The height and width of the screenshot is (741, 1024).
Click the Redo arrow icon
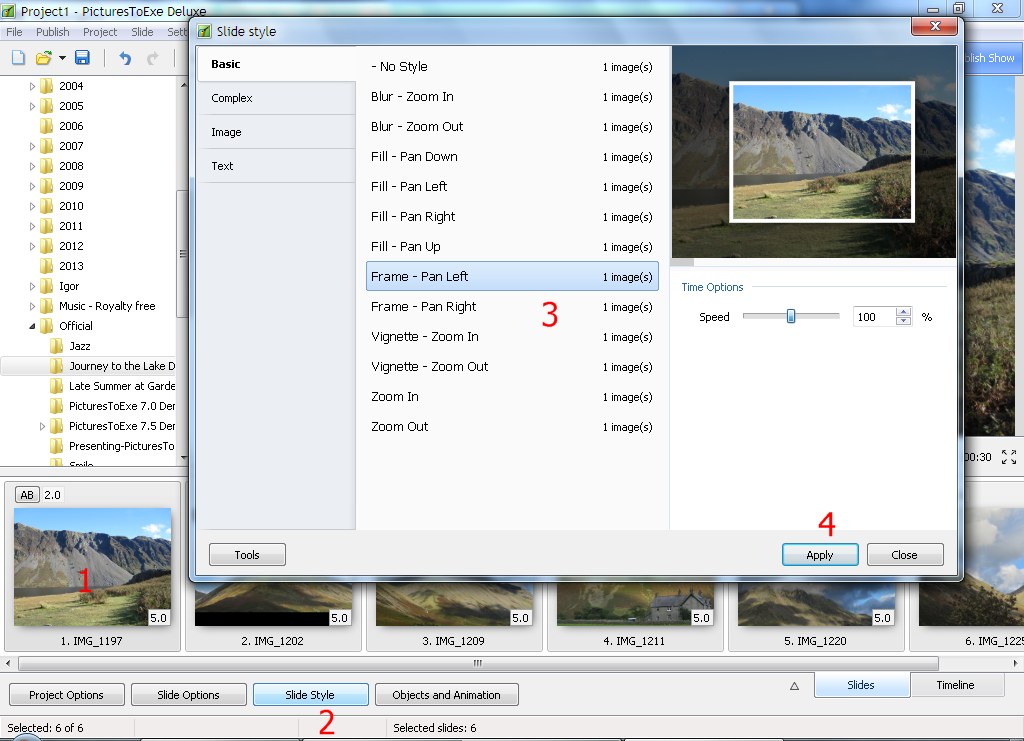click(153, 58)
